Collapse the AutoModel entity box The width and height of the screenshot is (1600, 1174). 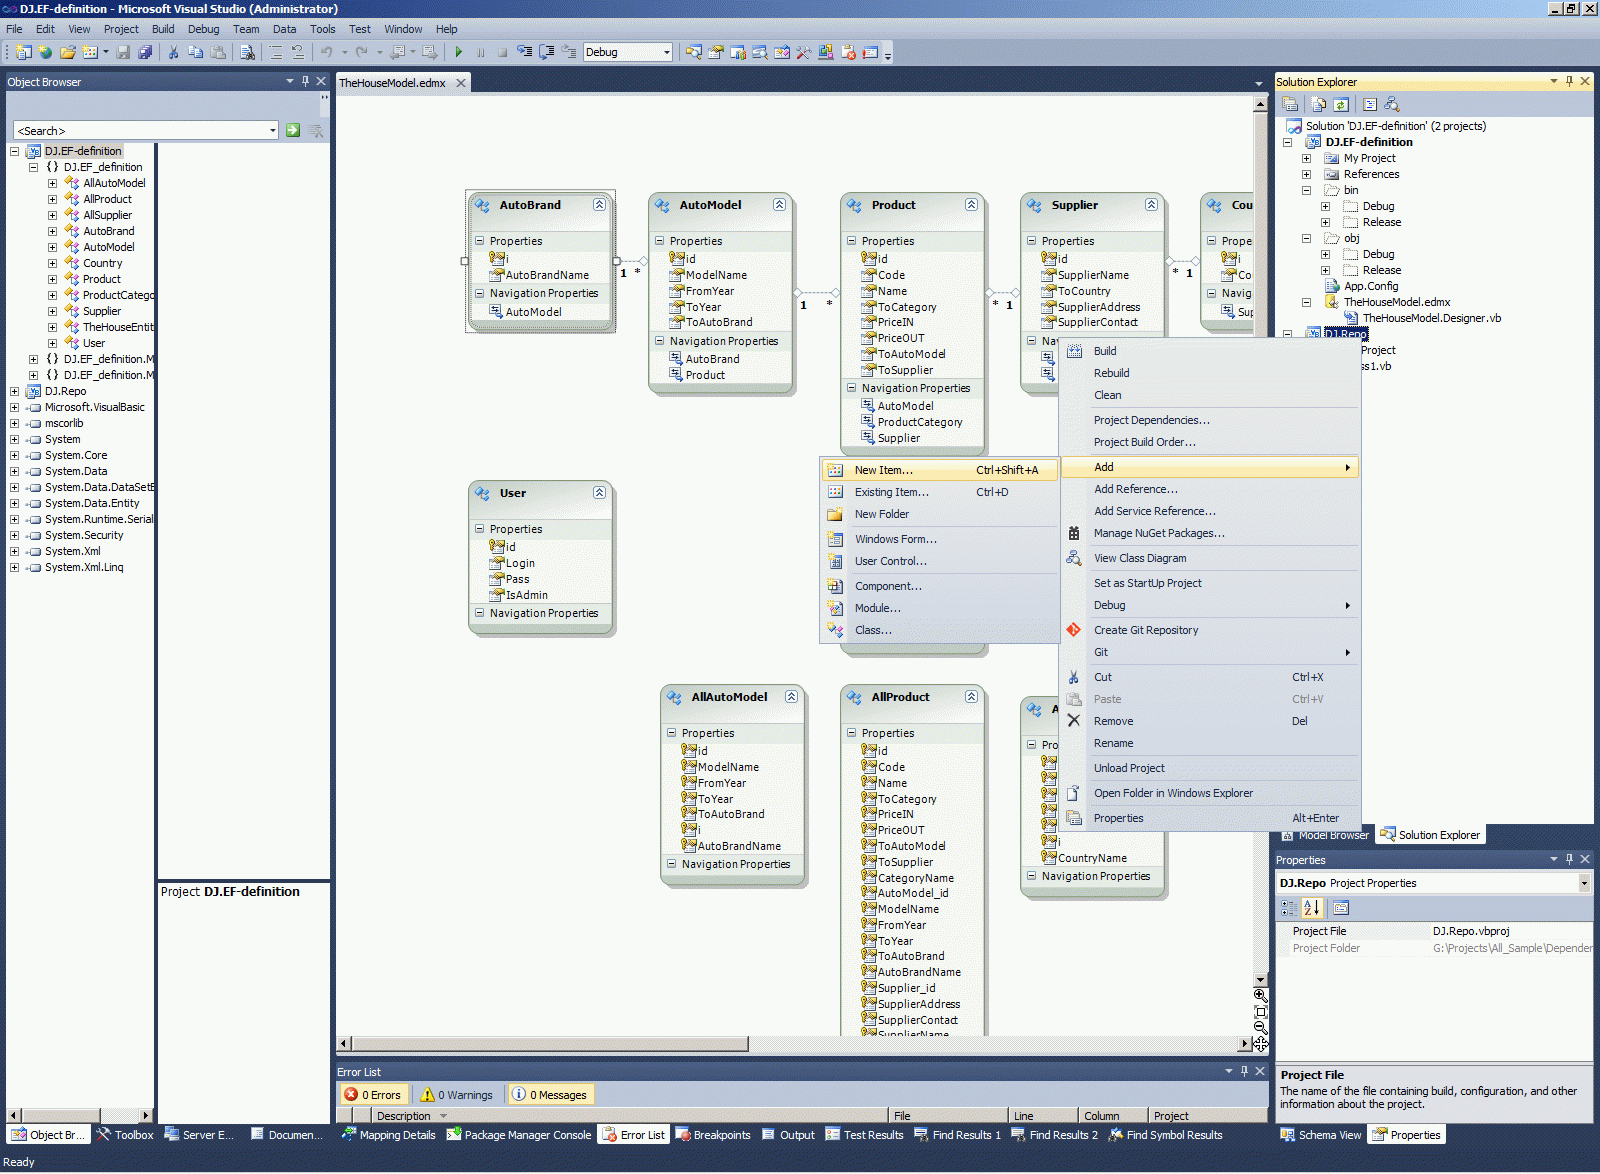[x=779, y=205]
